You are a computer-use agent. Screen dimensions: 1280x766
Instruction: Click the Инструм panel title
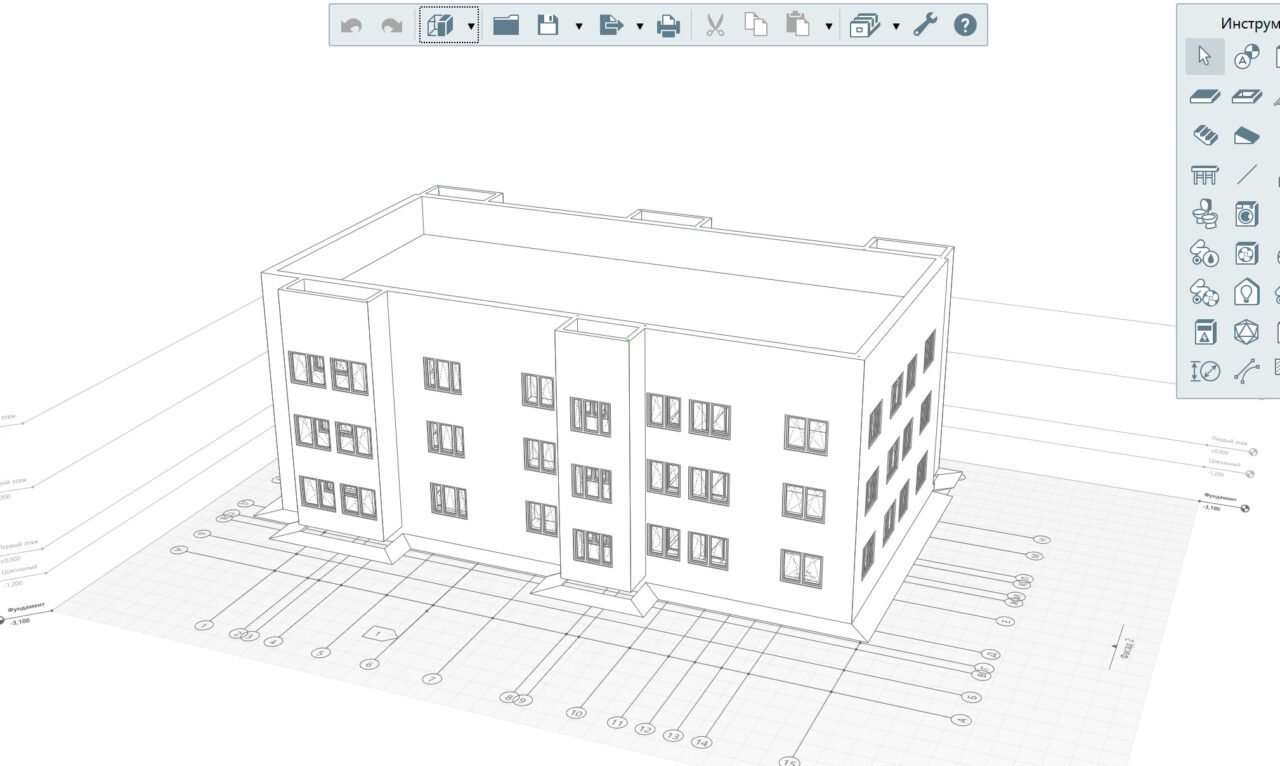coord(1250,22)
